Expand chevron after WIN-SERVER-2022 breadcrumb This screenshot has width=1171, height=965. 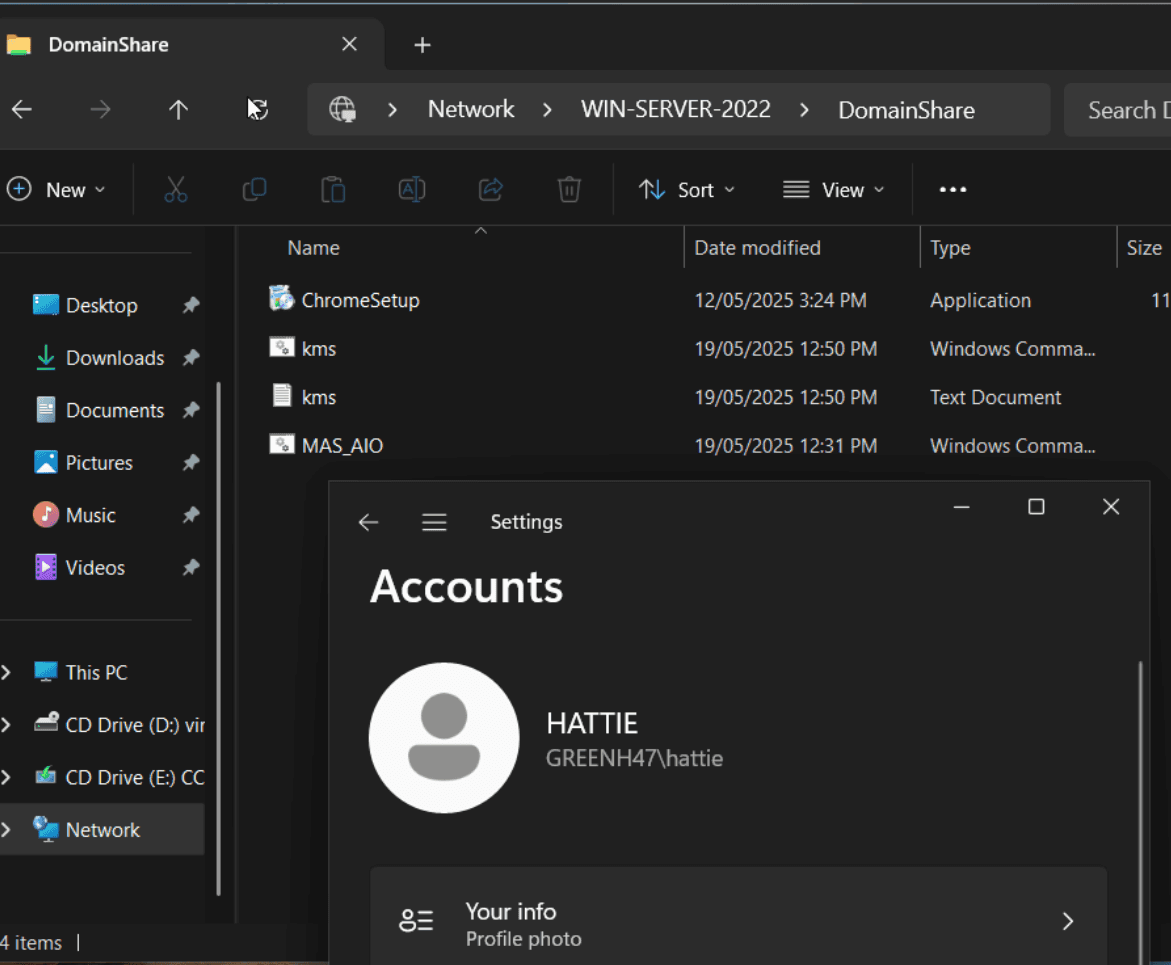click(x=804, y=111)
